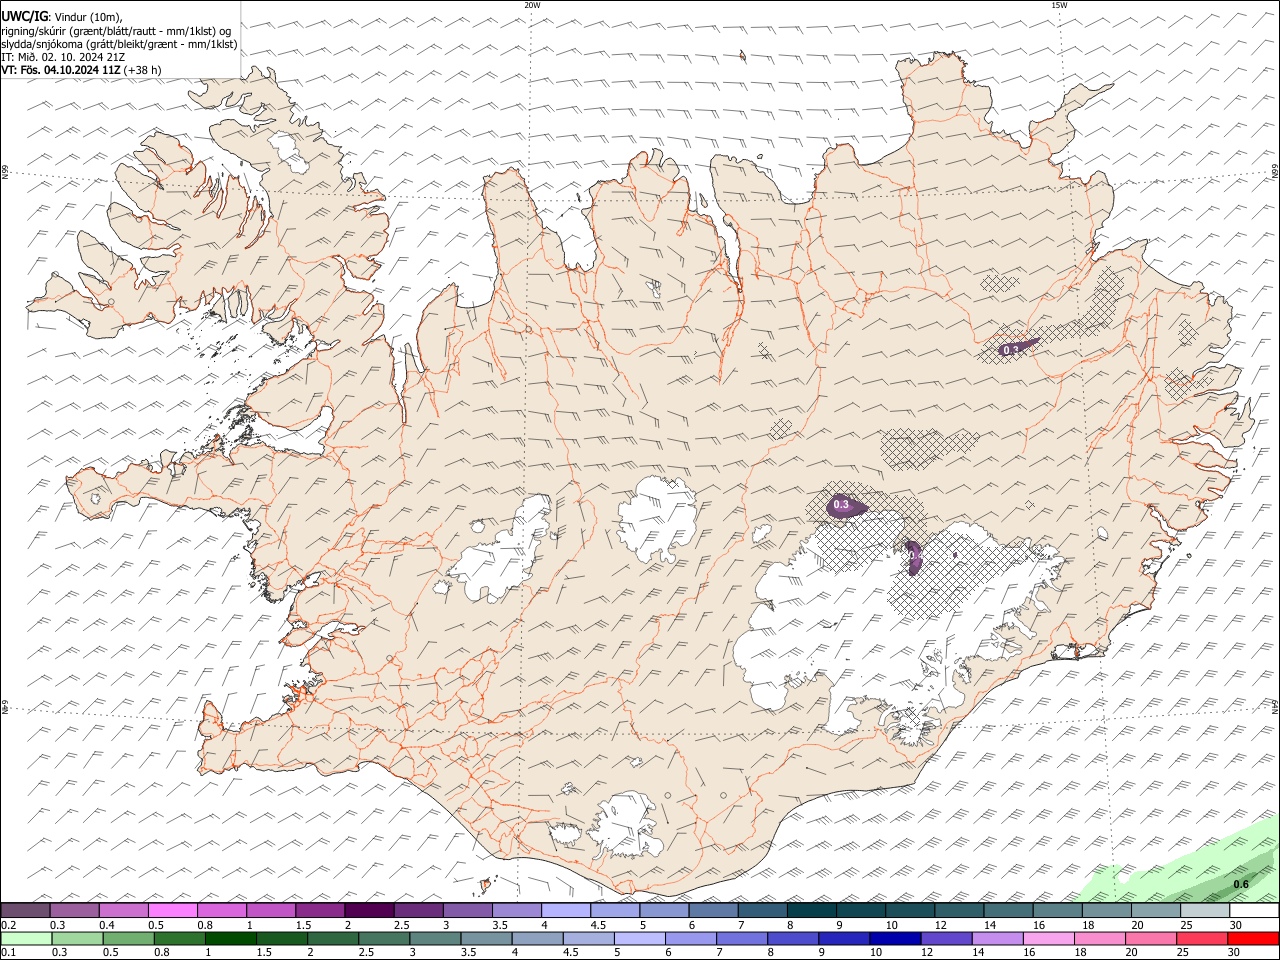This screenshot has height=960, width=1280.
Task: Click the 10 deep blue swatch in lower legend row
Action: click(894, 938)
